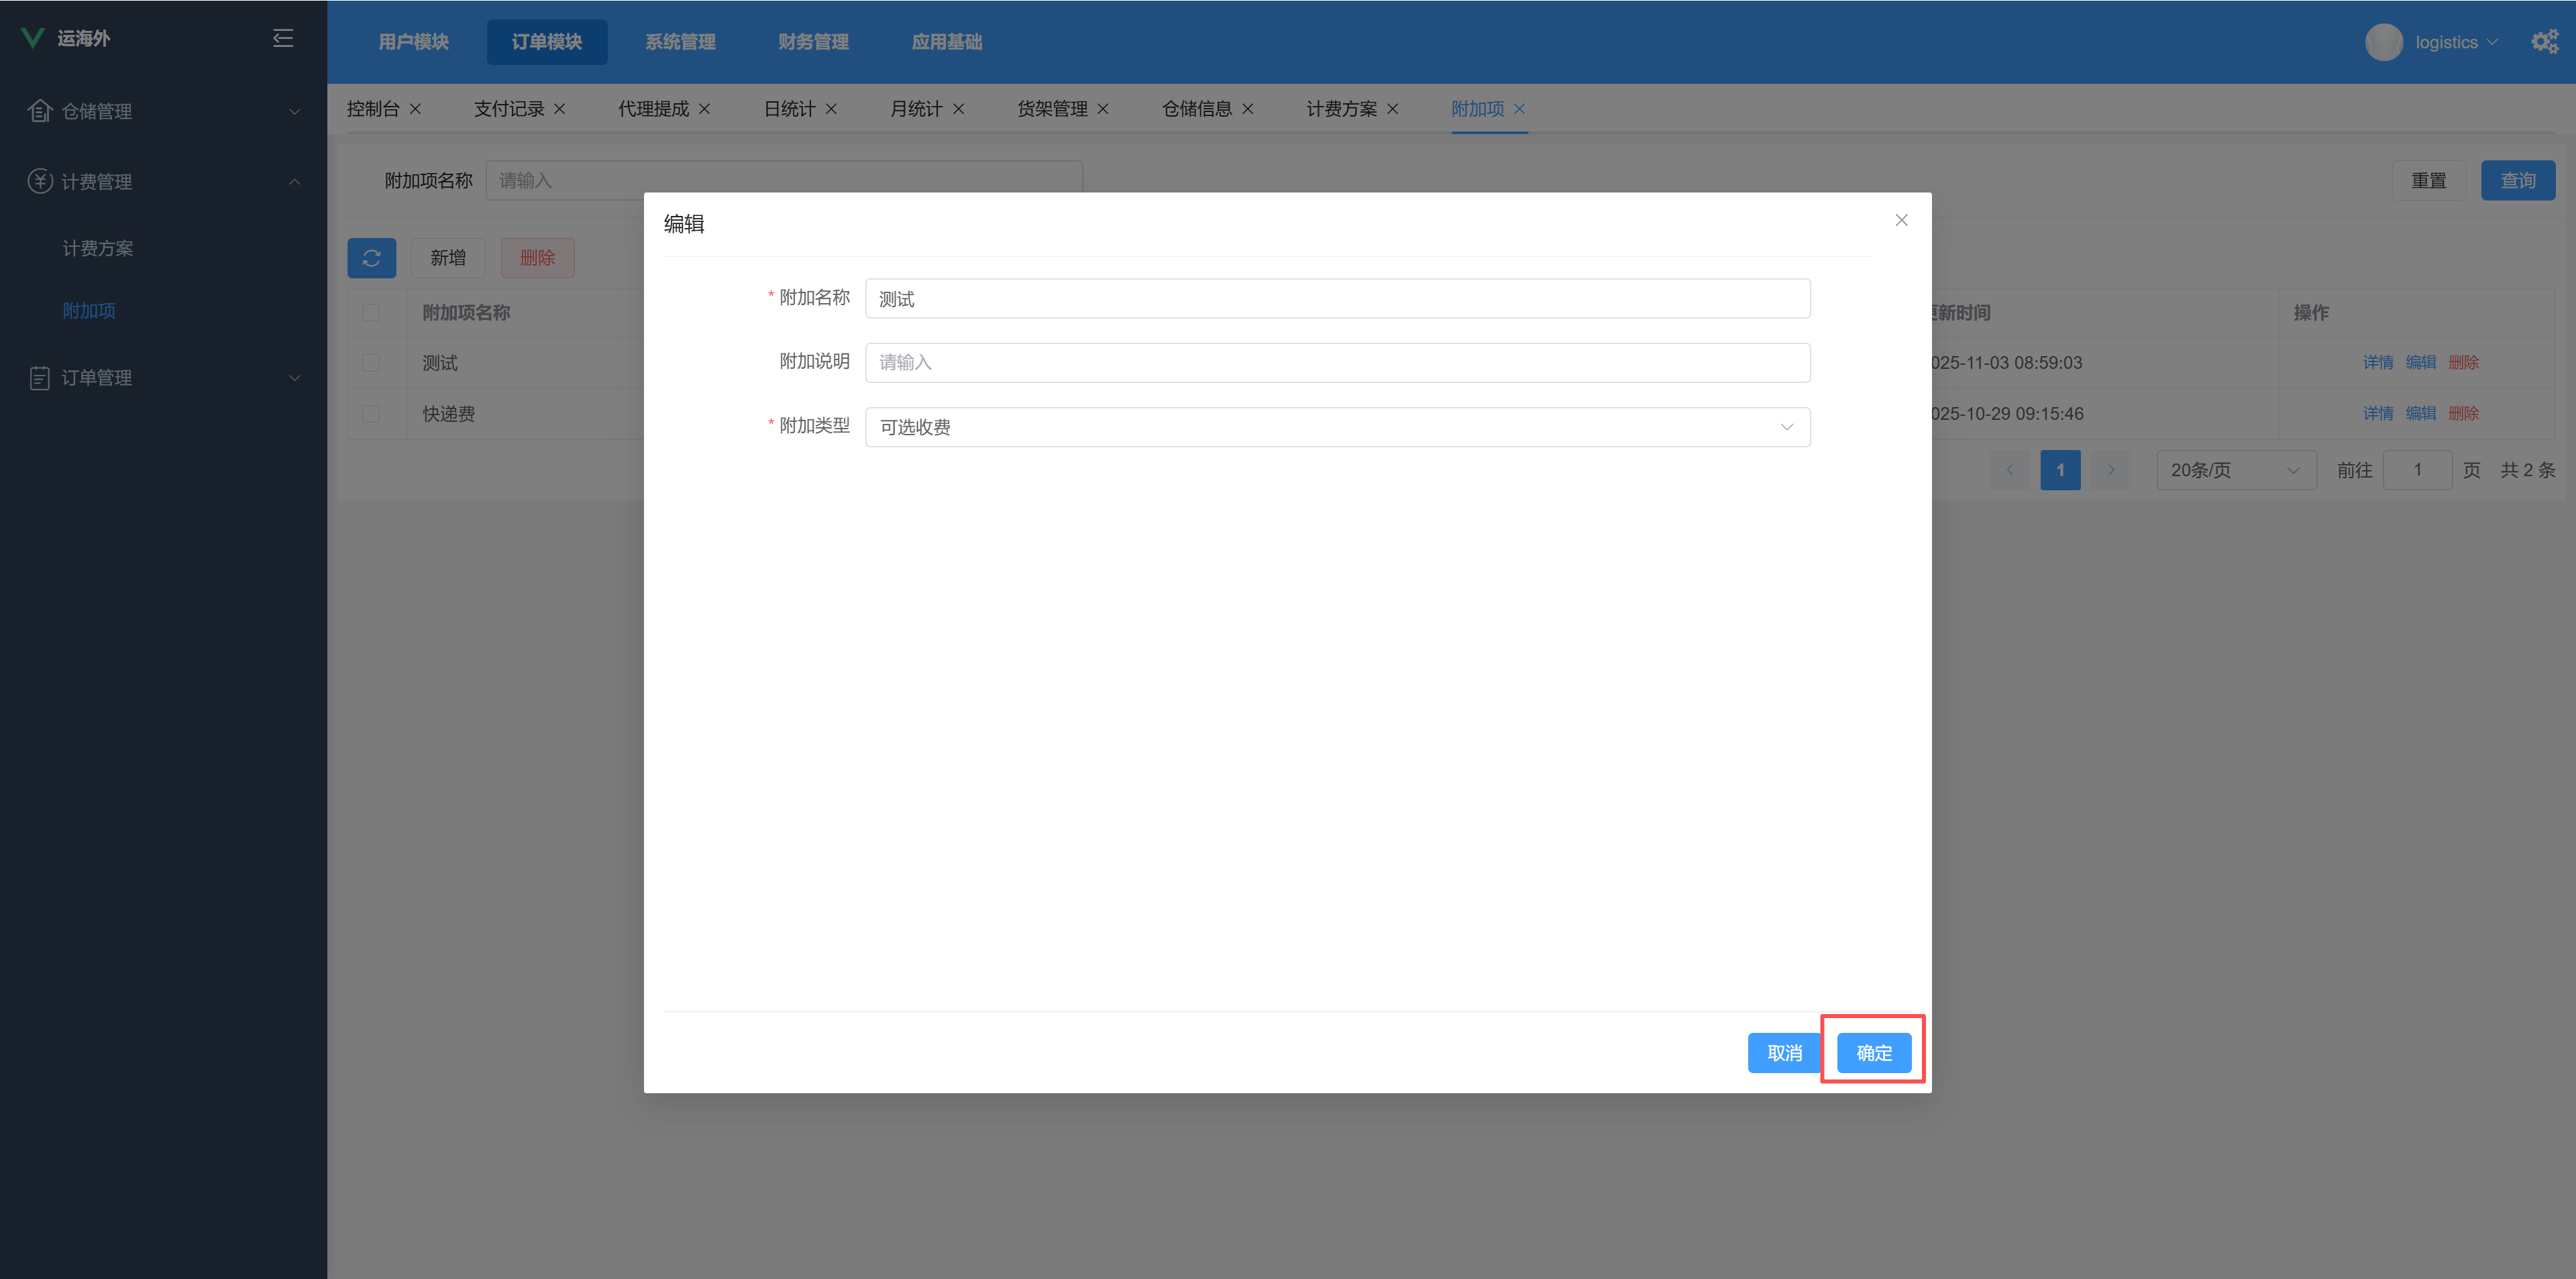Viewport: 2576px width, 1279px height.
Task: Select the 仓储管理 warehouse icon in sidebar
Action: click(39, 111)
